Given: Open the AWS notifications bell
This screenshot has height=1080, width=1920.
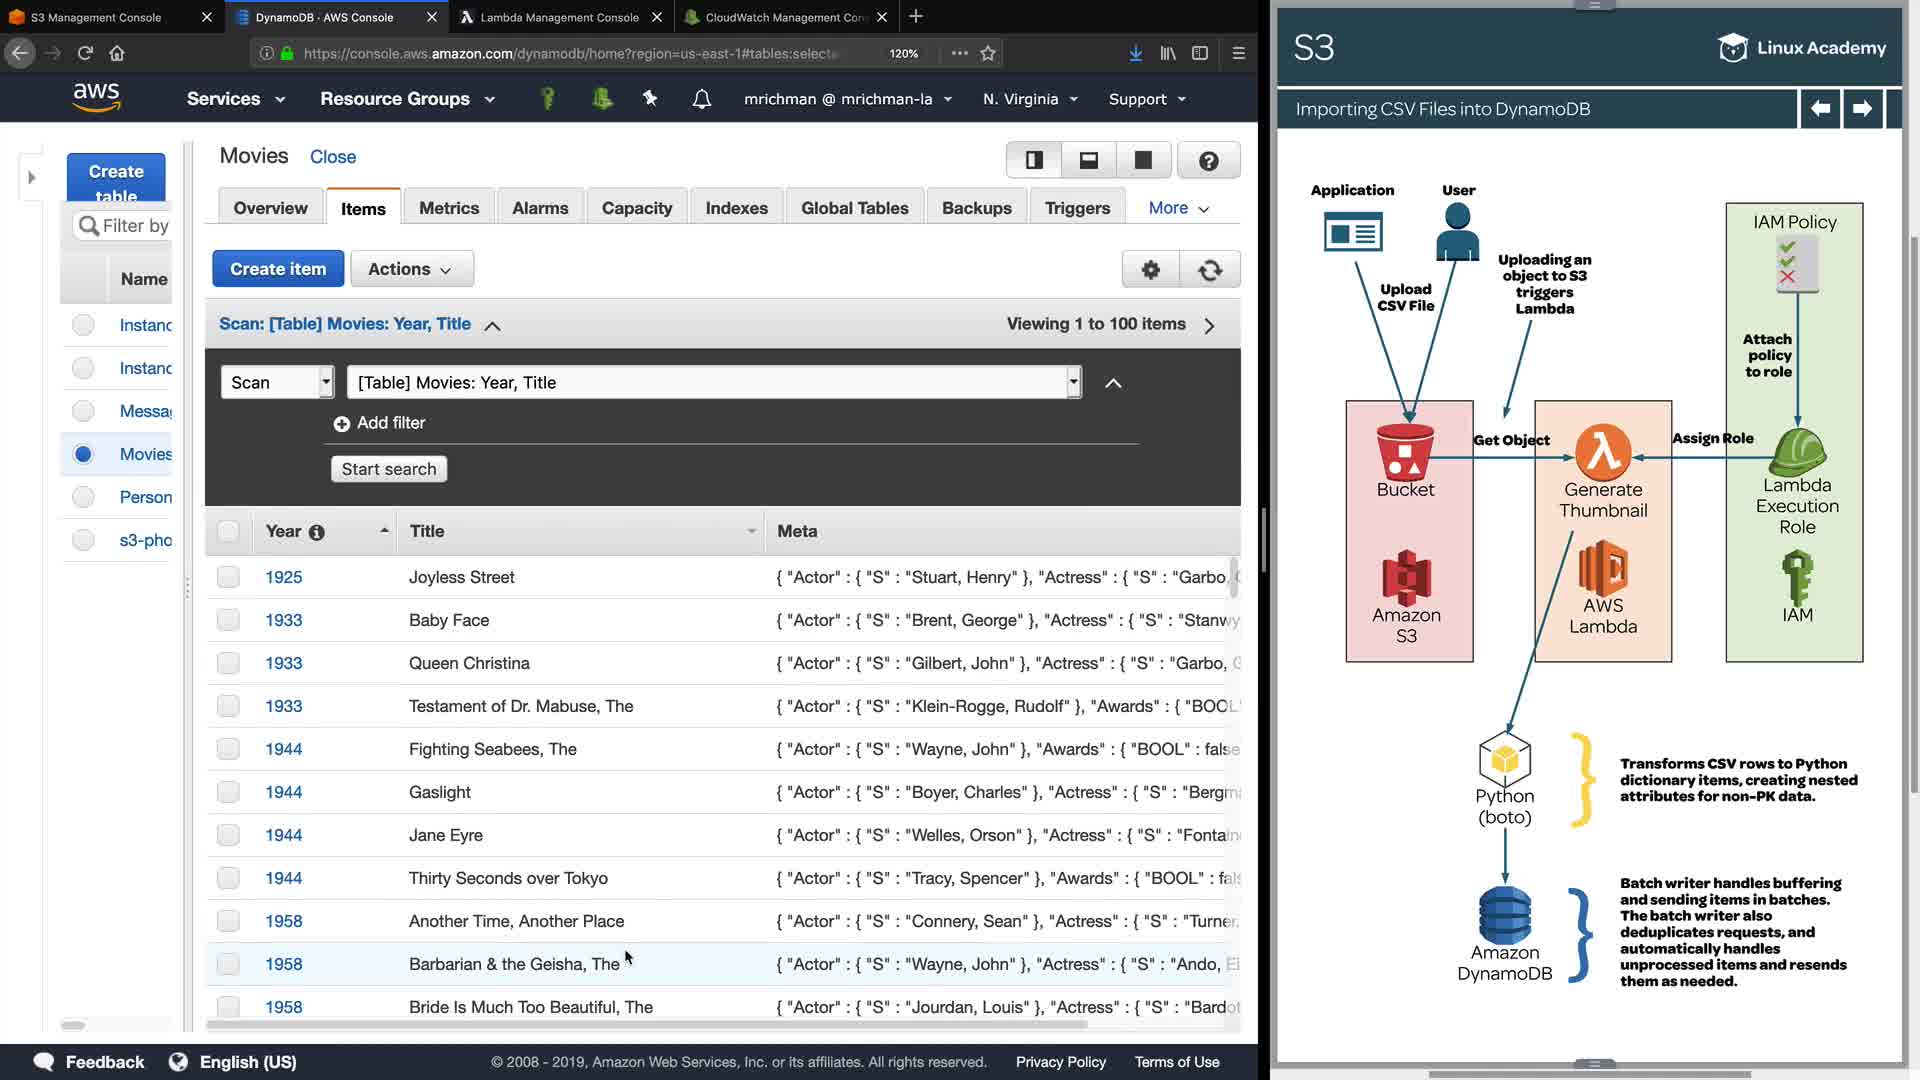Looking at the screenshot, I should click(x=702, y=99).
